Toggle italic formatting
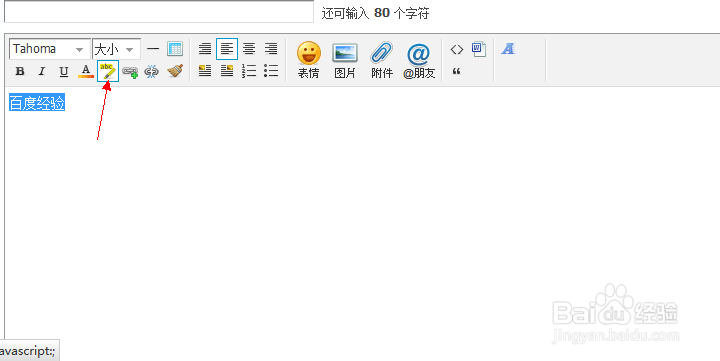720x361 pixels. [42, 71]
